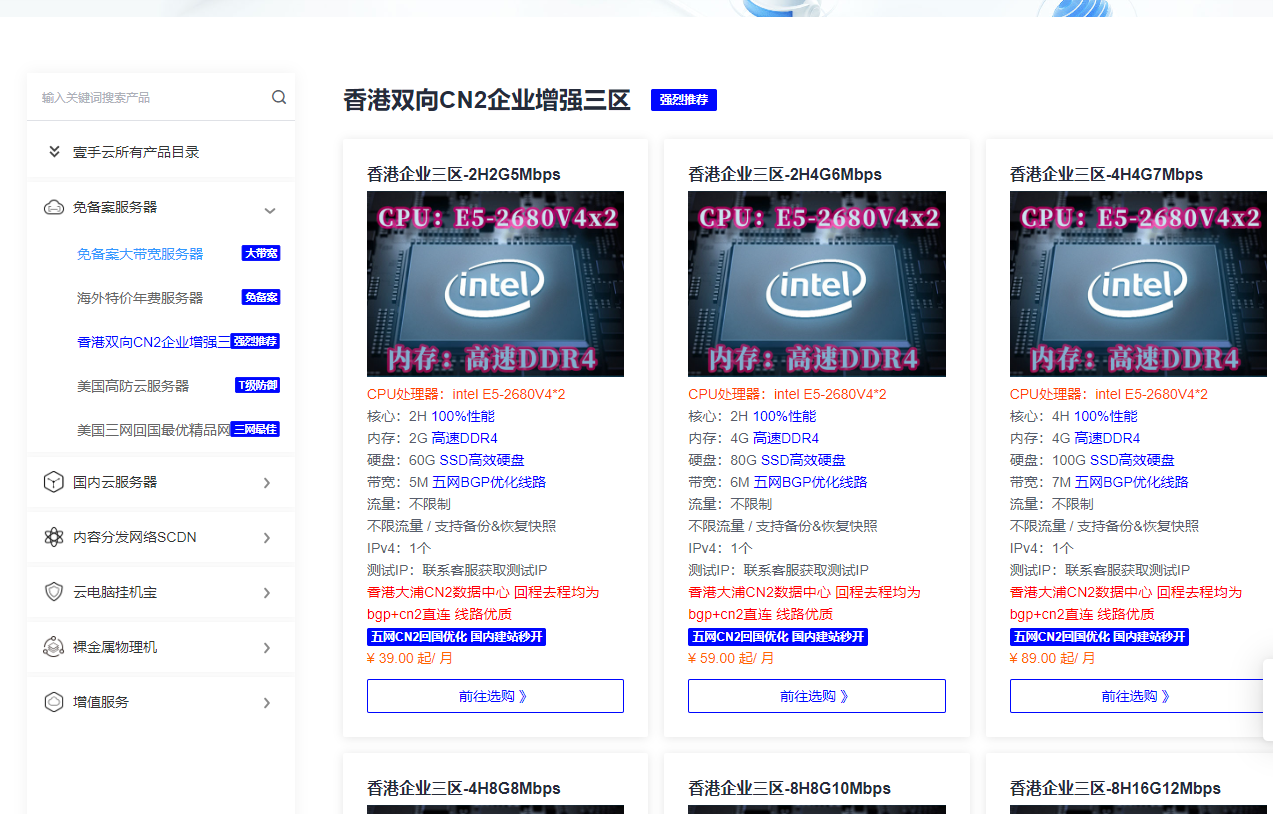Click 前往选购 for the 2H4G6Mbps plan
The height and width of the screenshot is (814, 1273).
pos(817,696)
